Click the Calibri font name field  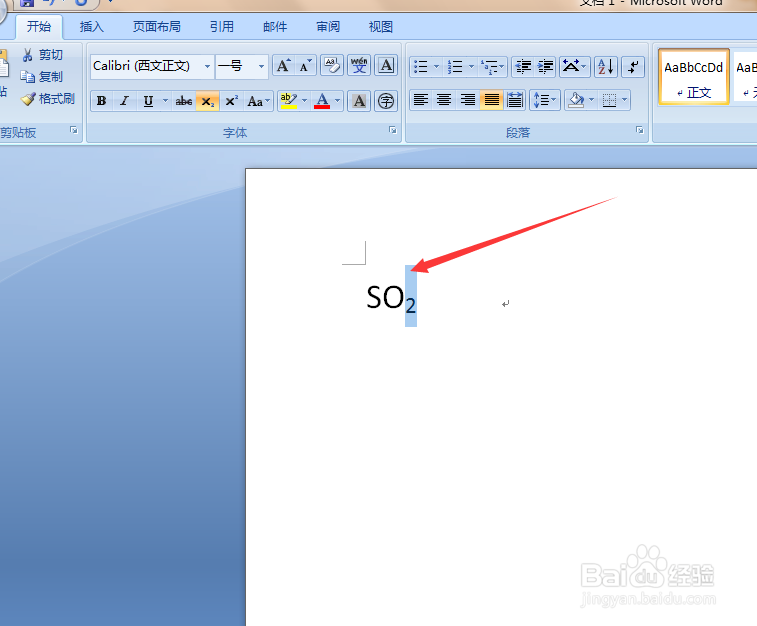click(146, 66)
